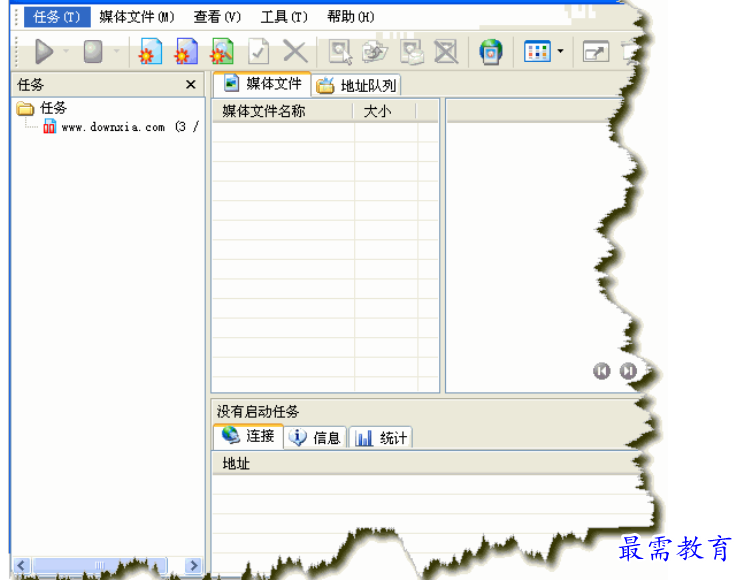Click the 任务 panel title
Screen dimensions: 740x580
click(x=30, y=84)
